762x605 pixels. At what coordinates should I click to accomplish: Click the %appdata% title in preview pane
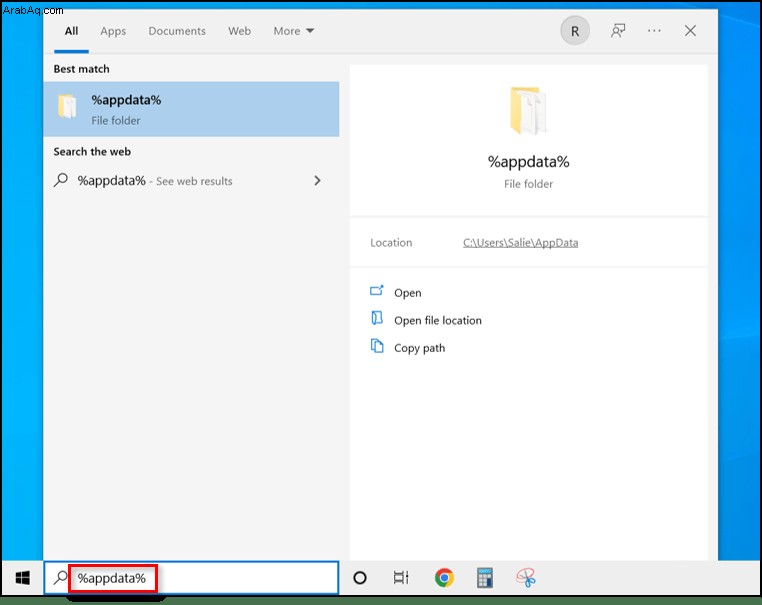tap(528, 162)
